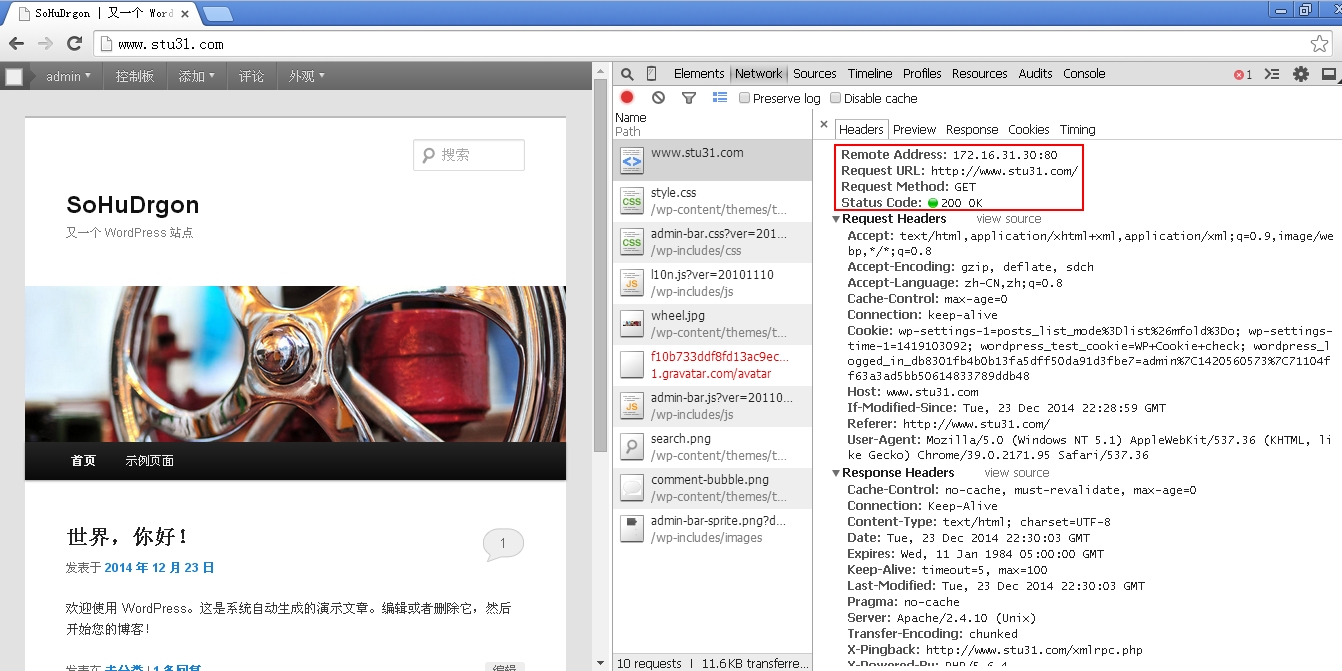The image size is (1342, 671).
Task: Bookmark this page with star icon
Action: (1319, 44)
